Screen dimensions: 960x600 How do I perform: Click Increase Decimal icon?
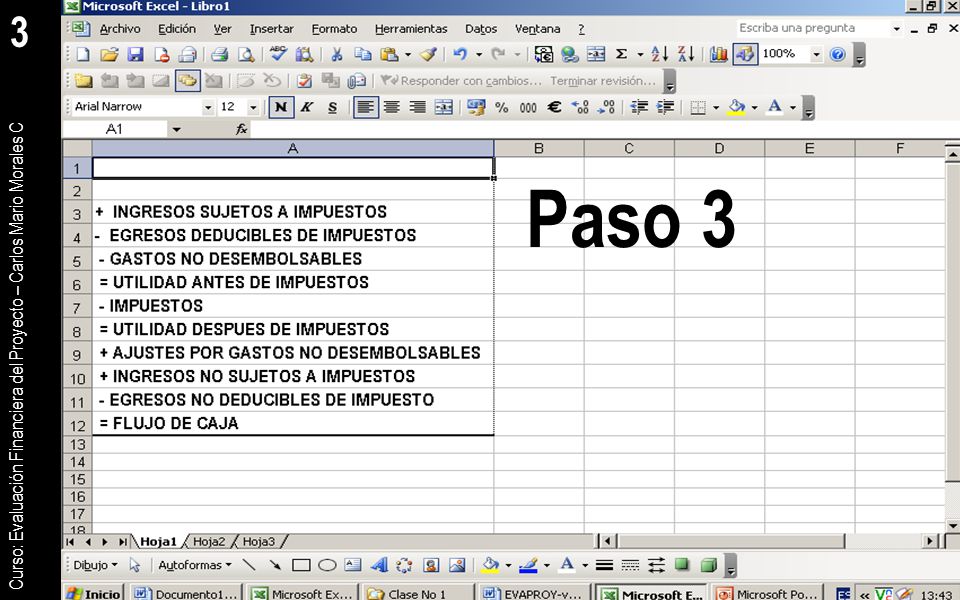580,108
